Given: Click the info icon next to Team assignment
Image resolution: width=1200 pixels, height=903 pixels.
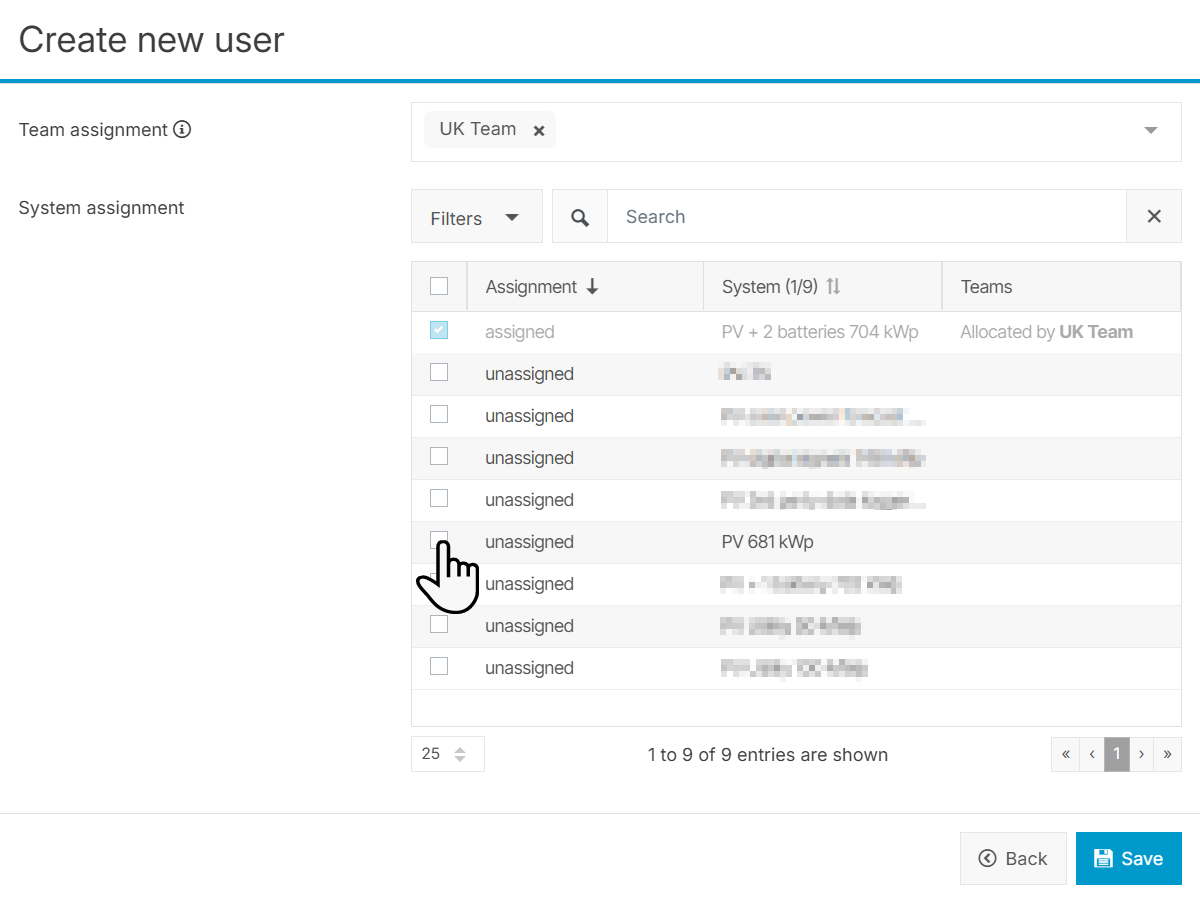Looking at the screenshot, I should click(181, 129).
